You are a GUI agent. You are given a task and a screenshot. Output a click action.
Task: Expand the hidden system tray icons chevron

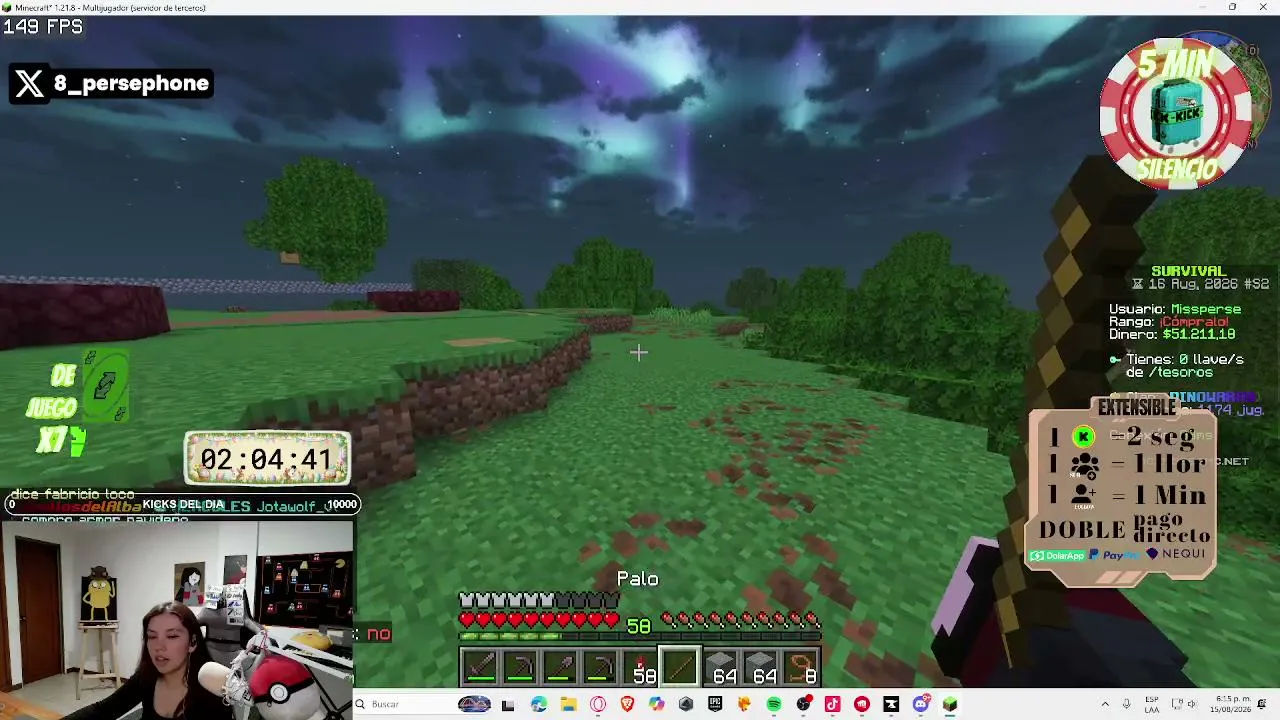click(x=1105, y=704)
